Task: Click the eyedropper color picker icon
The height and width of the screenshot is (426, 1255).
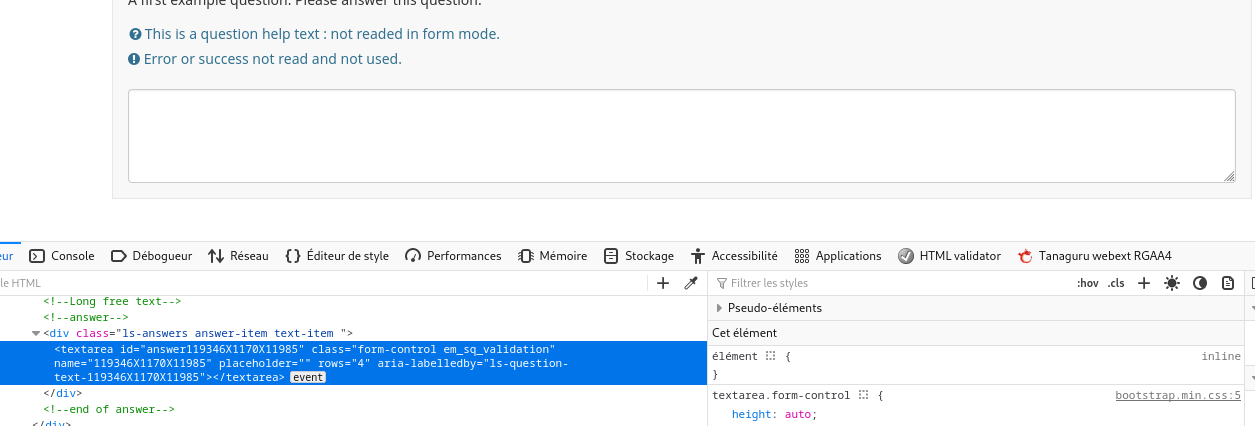Action: coord(690,284)
